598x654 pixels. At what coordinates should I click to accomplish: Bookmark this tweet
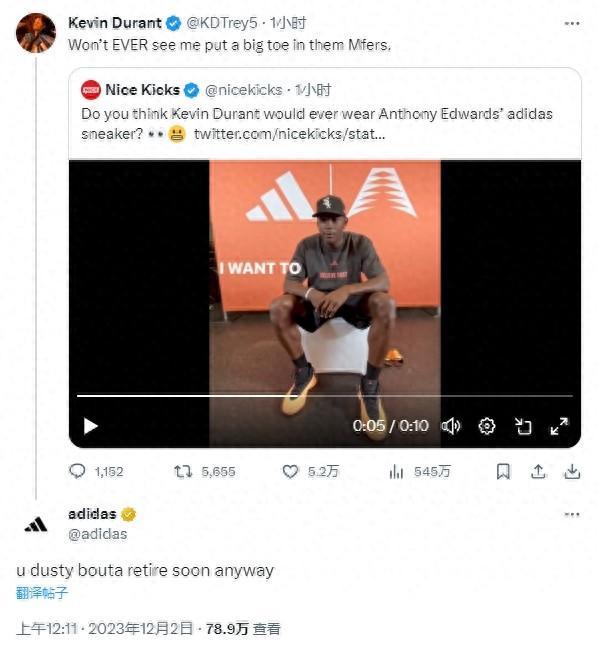[x=503, y=472]
